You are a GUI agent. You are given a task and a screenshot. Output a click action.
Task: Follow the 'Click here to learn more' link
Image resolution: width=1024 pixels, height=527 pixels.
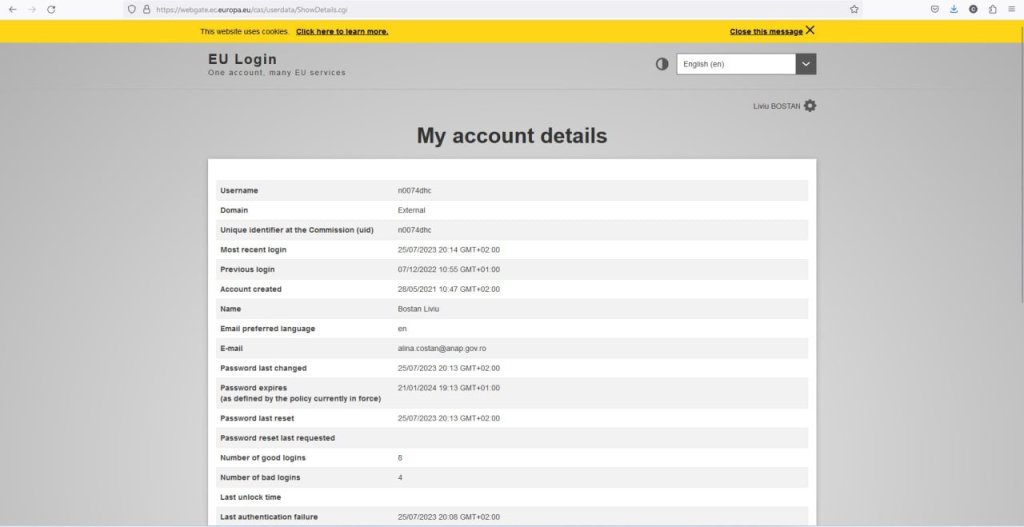click(x=342, y=32)
